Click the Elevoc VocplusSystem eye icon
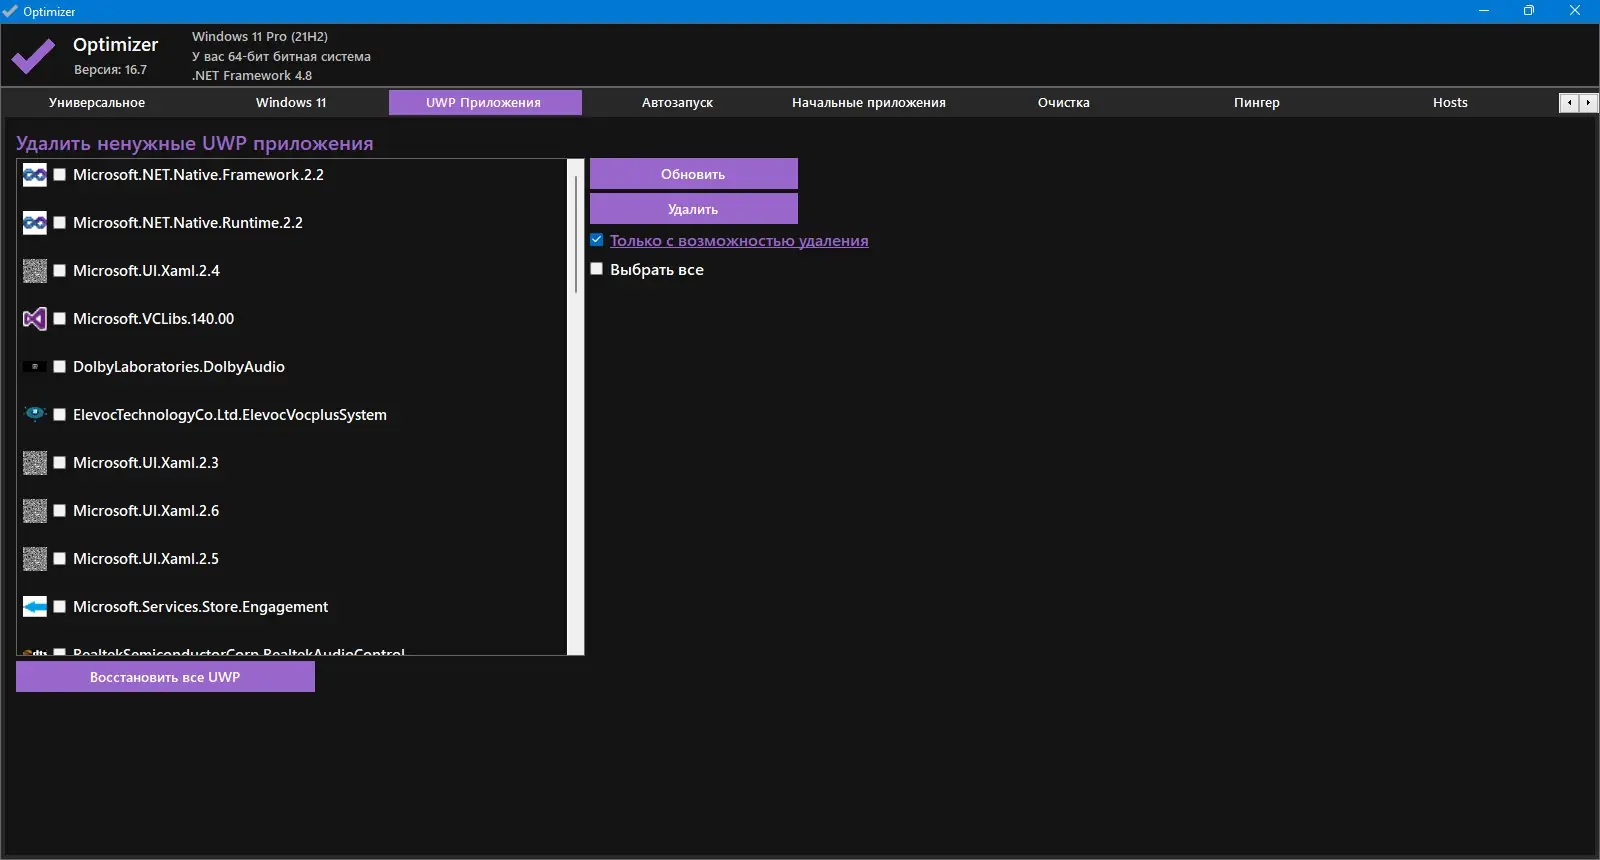Viewport: 1600px width, 860px height. (35, 414)
